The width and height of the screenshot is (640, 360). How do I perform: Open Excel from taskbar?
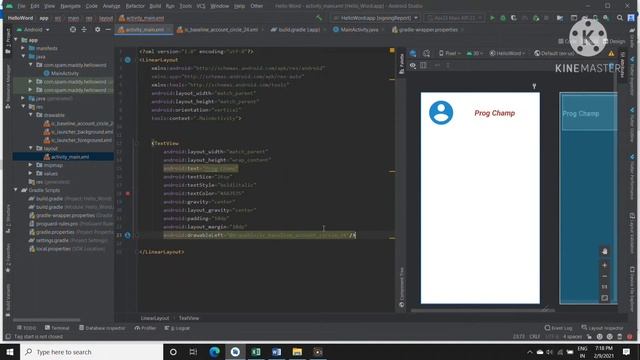(256, 352)
